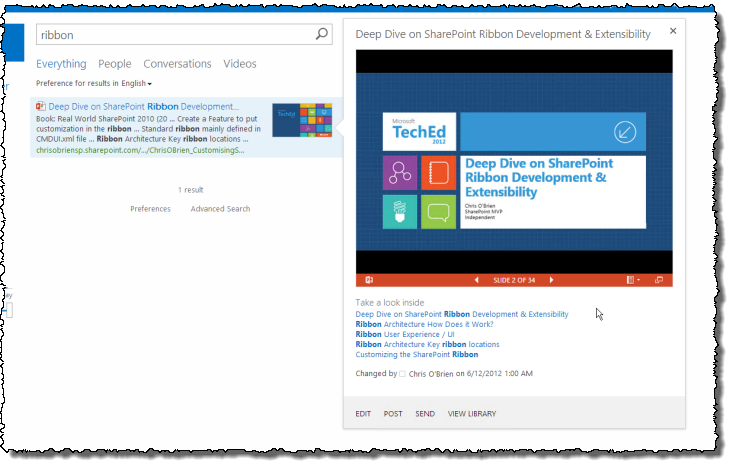Viewport: 735px width, 472px height.
Task: Click Chris O'Brien author name
Action: point(431,374)
